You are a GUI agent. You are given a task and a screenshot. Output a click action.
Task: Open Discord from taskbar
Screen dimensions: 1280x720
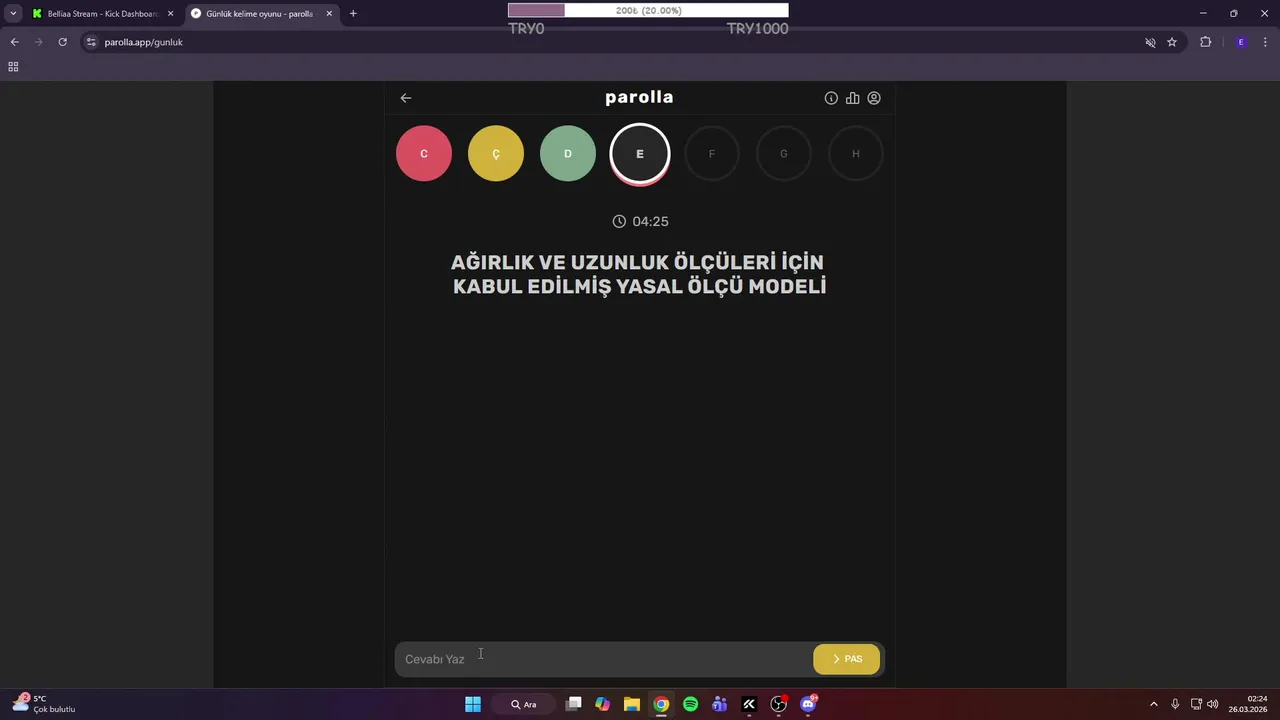[808, 704]
